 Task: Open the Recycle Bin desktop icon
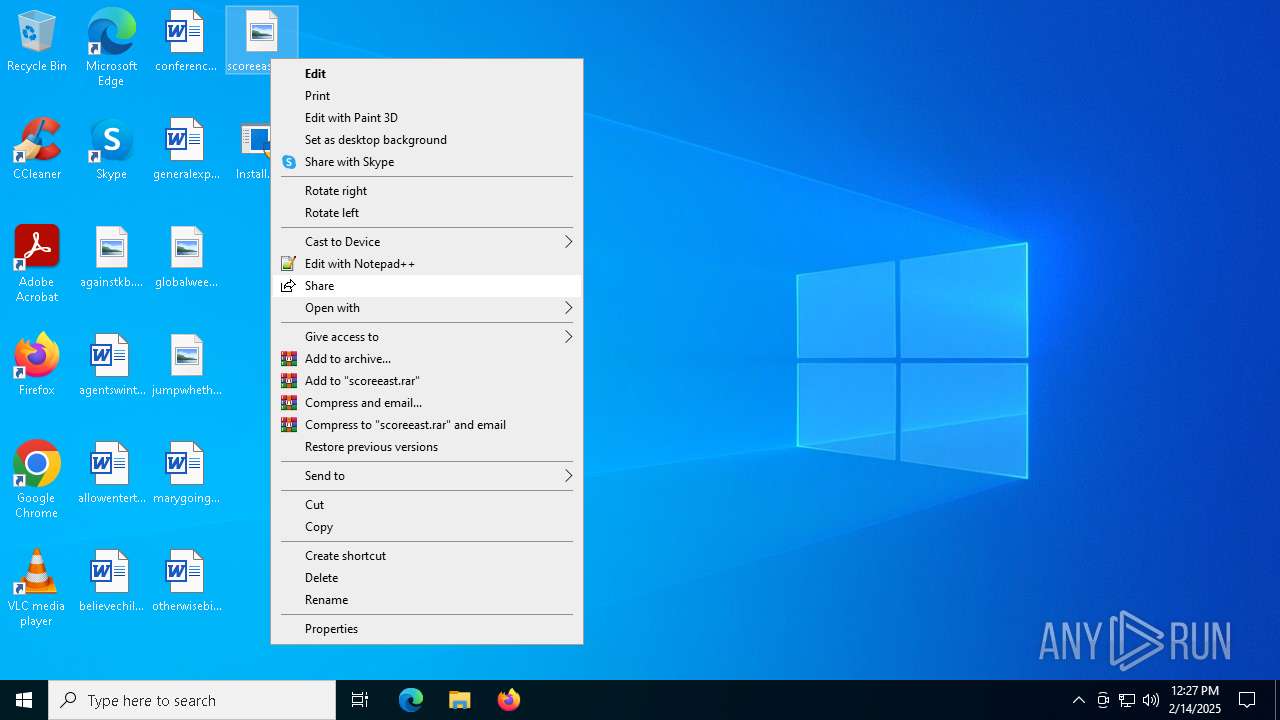pos(37,42)
